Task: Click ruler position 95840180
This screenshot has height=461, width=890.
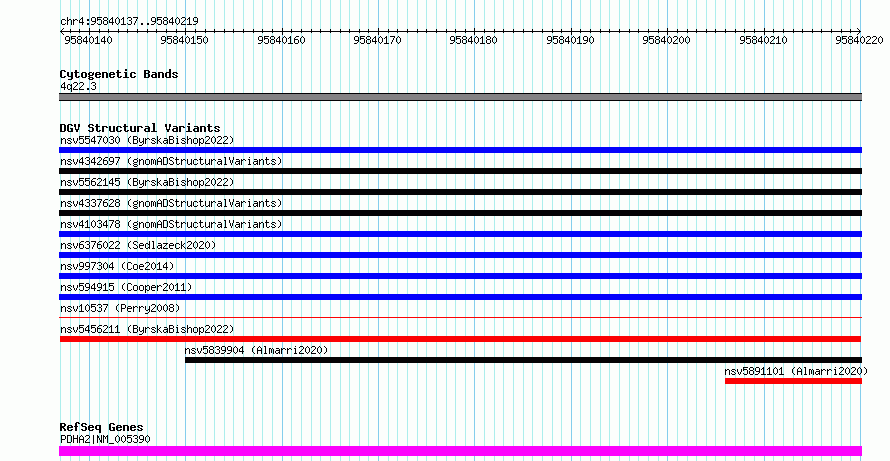Action: [x=473, y=40]
